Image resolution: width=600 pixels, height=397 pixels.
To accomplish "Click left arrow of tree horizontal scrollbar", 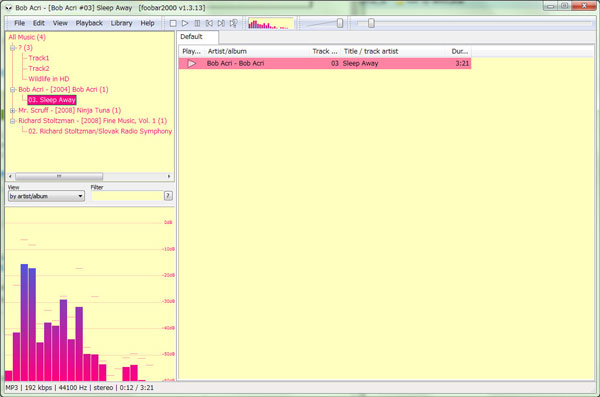I will [10, 176].
